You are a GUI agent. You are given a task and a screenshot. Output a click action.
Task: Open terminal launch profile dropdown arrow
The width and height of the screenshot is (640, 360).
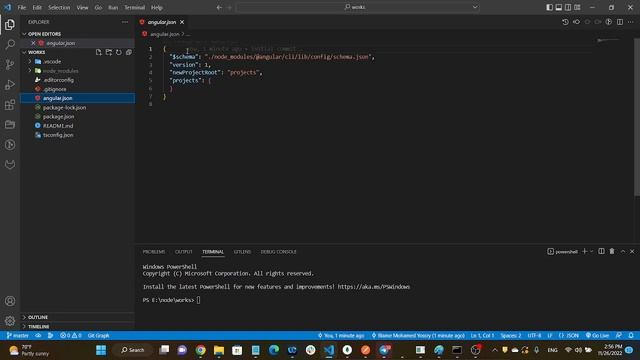click(591, 251)
